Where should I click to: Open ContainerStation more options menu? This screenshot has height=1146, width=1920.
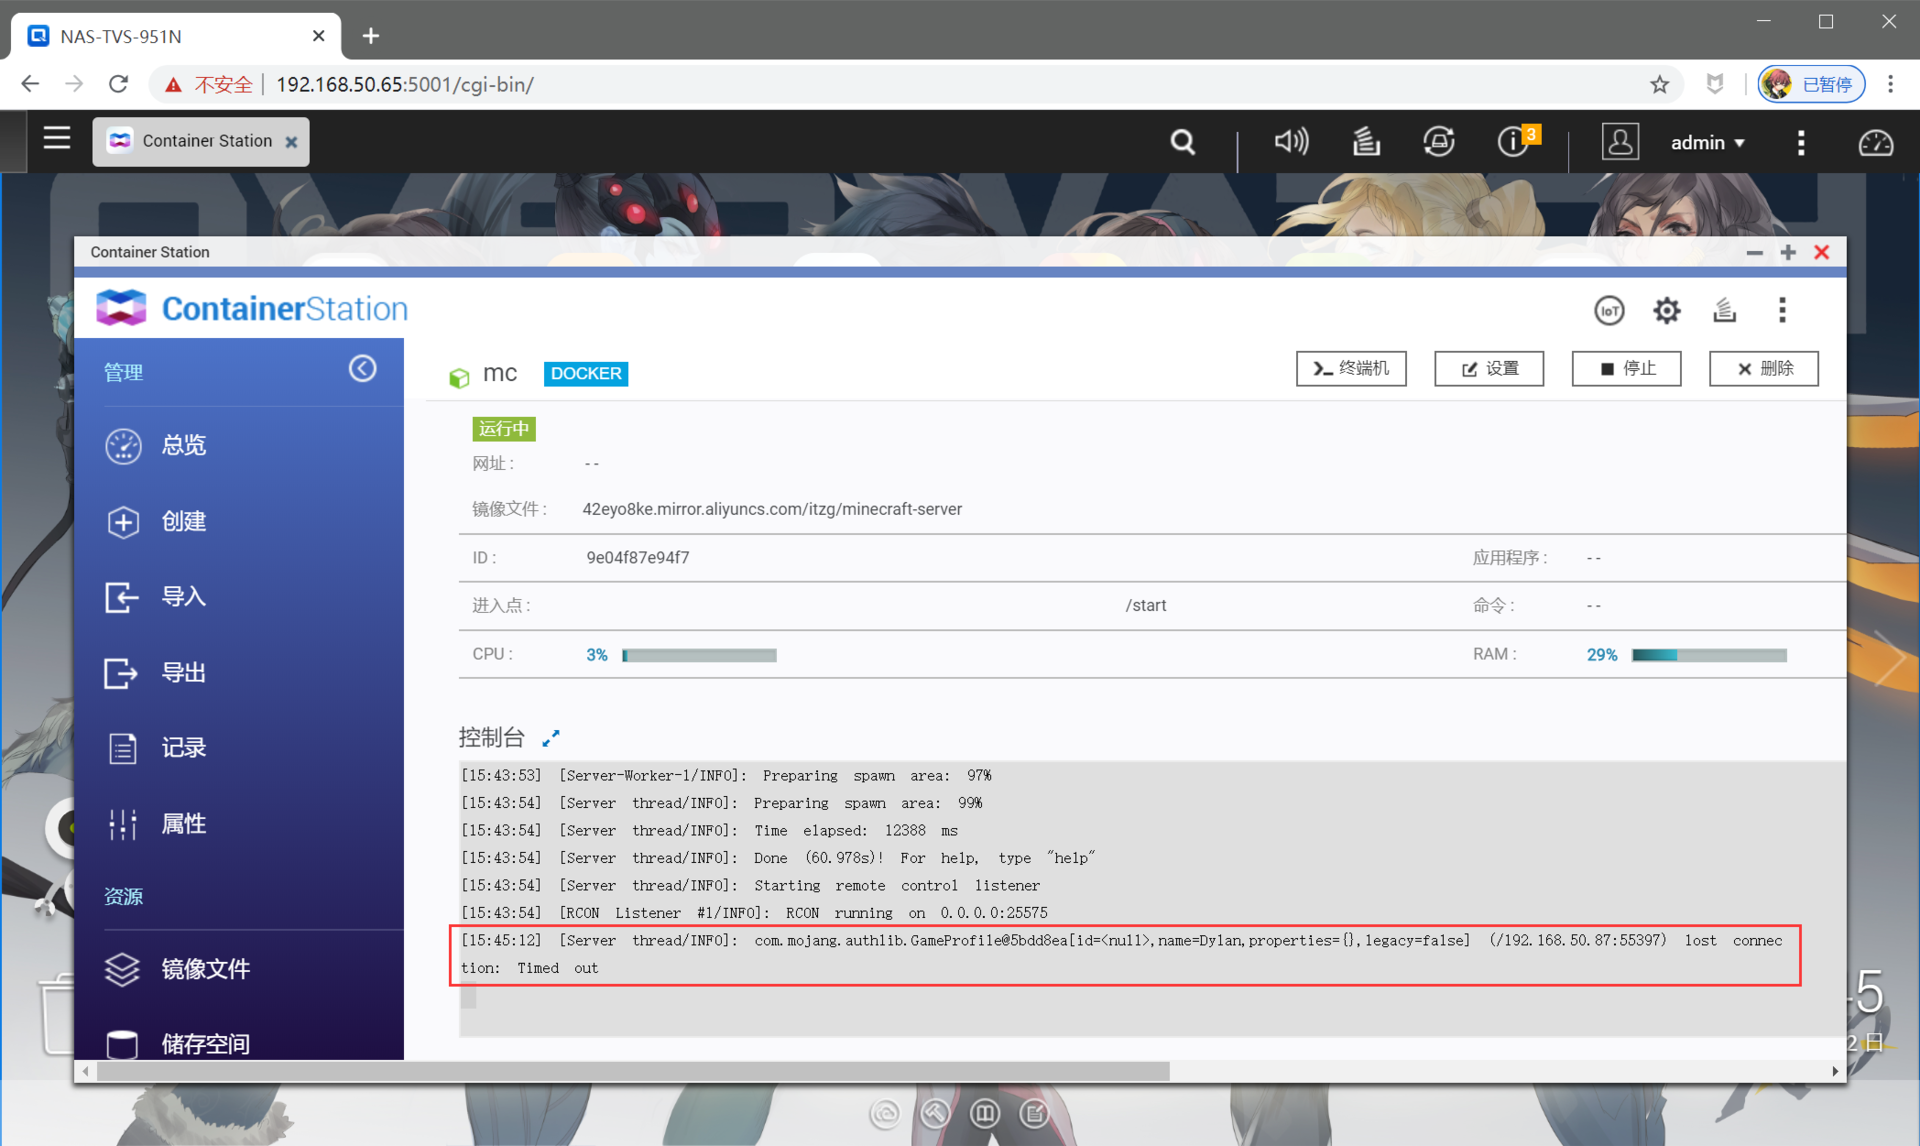tap(1782, 311)
